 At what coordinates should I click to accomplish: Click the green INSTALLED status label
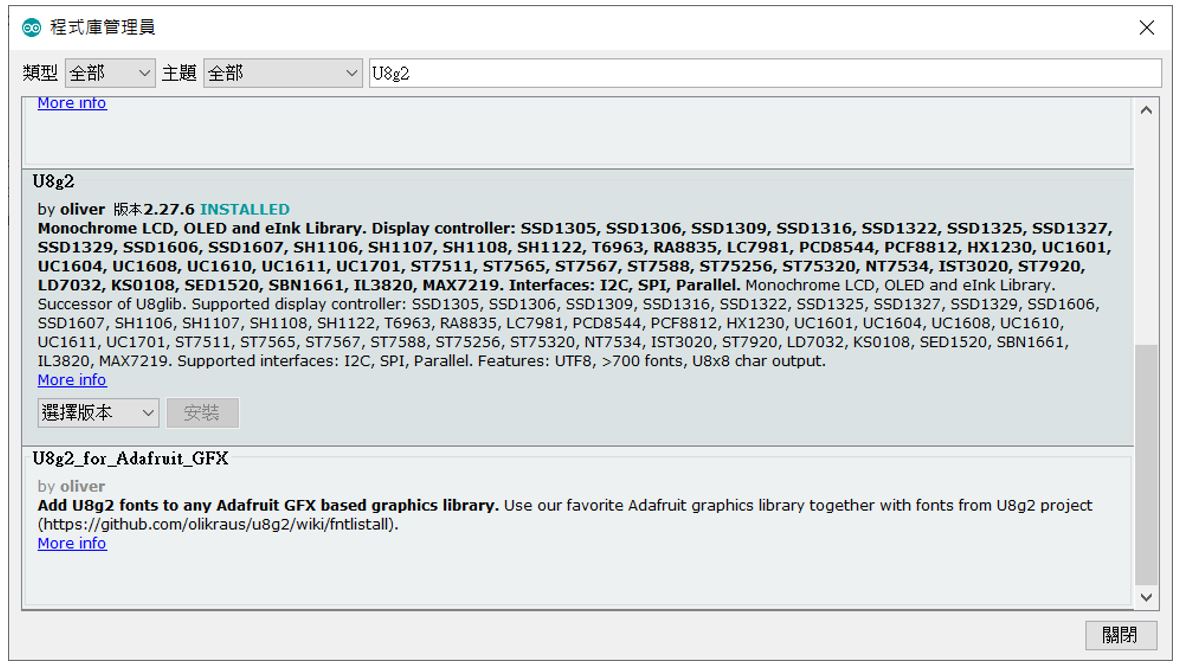click(245, 209)
